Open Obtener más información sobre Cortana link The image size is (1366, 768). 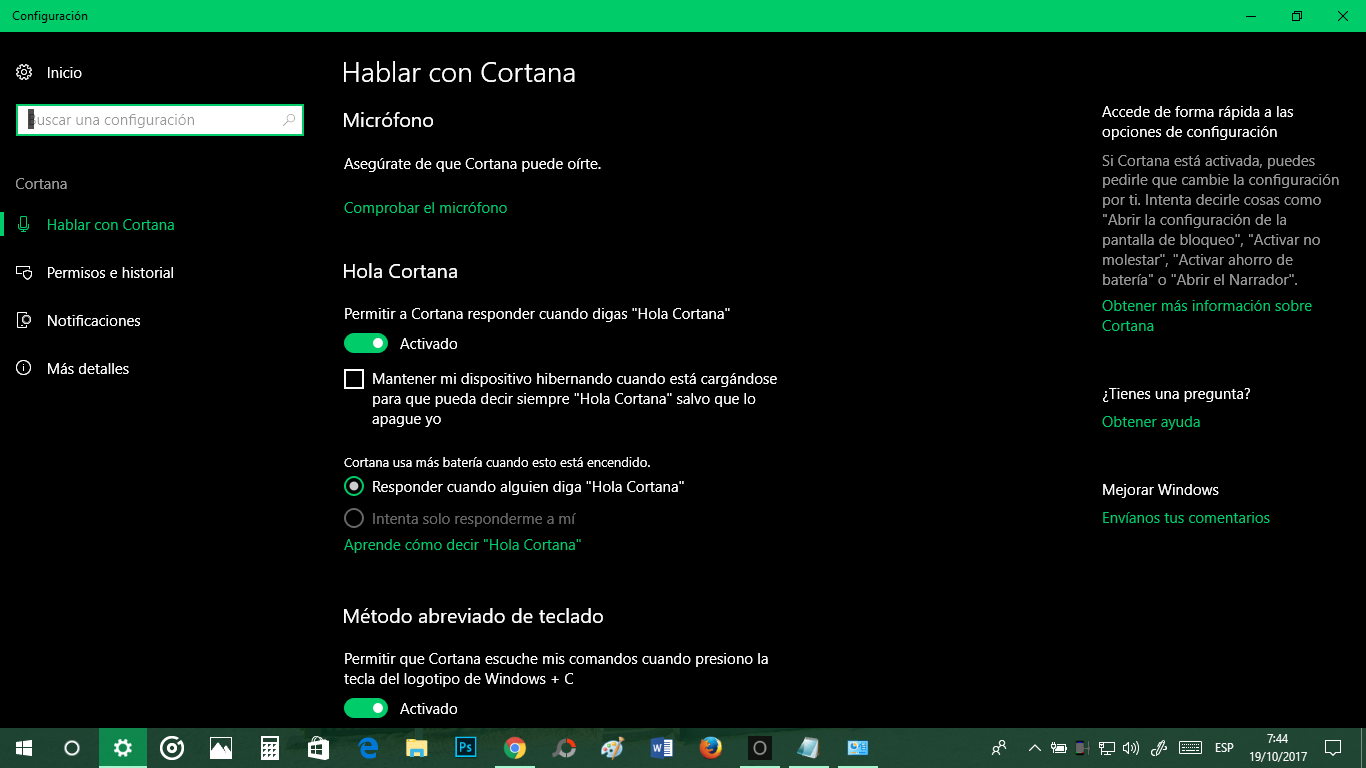1207,316
